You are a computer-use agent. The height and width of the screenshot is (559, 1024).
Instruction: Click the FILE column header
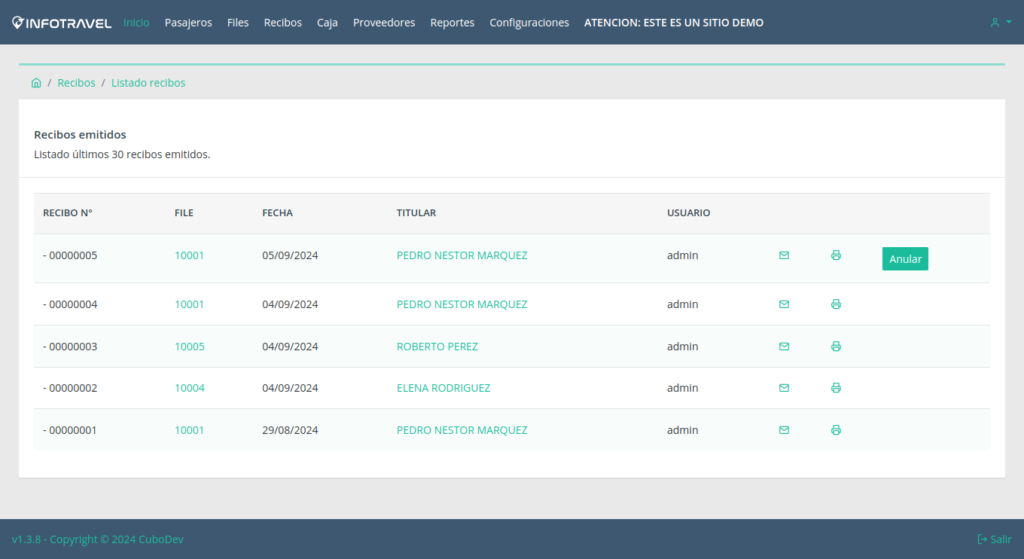click(184, 213)
